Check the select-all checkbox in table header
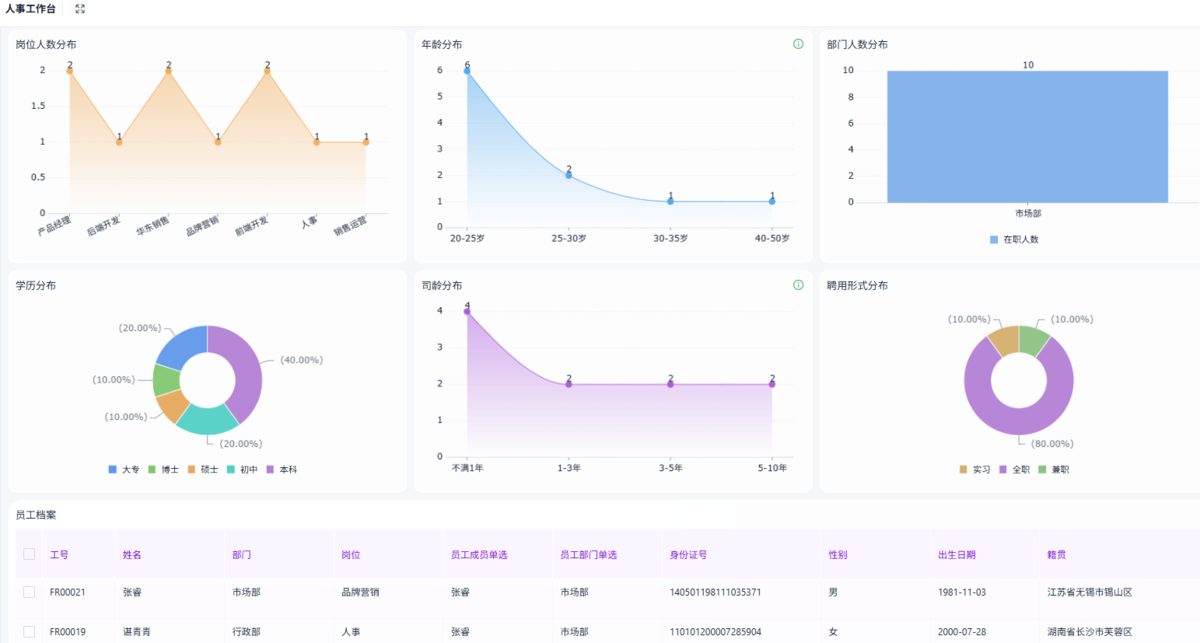This screenshot has height=643, width=1200. [29, 554]
